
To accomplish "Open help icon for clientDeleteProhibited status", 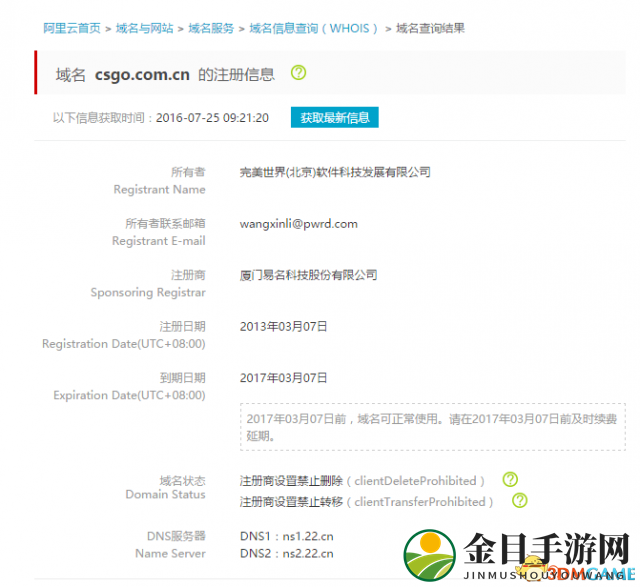I will (x=510, y=480).
